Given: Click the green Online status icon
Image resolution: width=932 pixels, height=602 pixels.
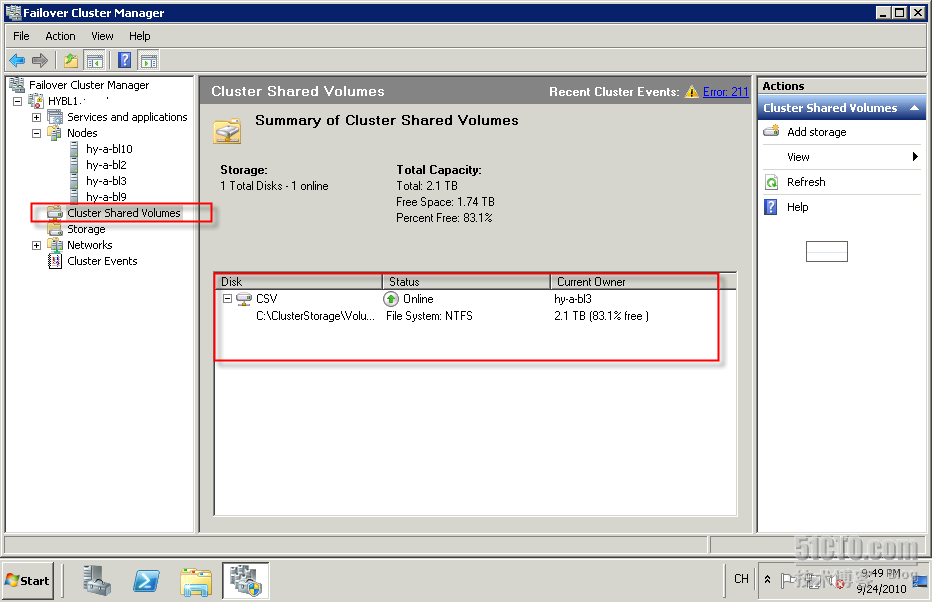Looking at the screenshot, I should [391, 299].
